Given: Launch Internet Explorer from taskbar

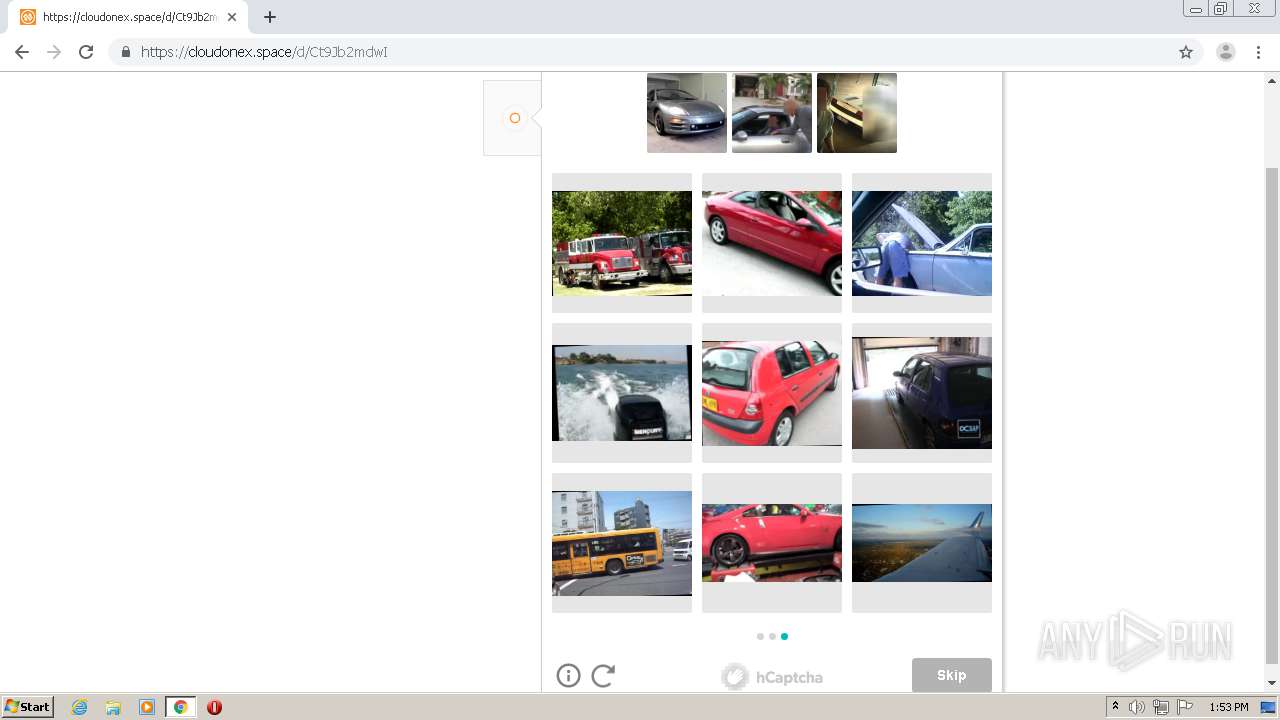Looking at the screenshot, I should [x=79, y=707].
